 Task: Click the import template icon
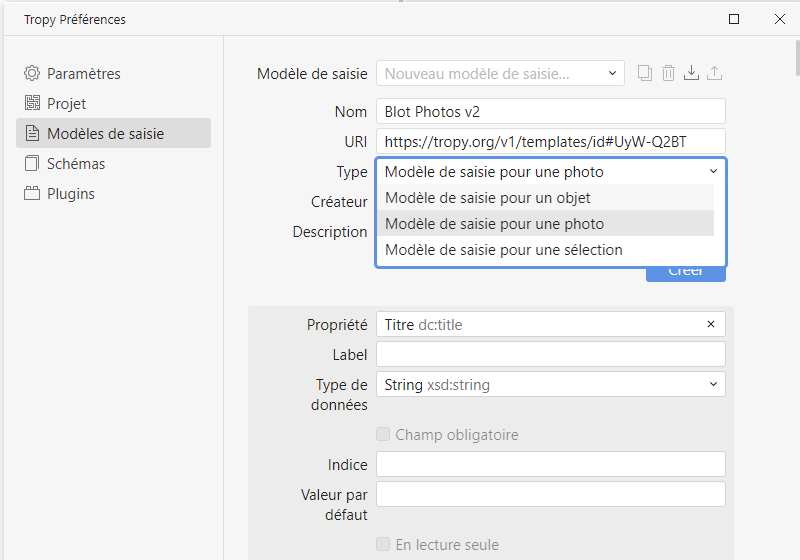pos(691,73)
